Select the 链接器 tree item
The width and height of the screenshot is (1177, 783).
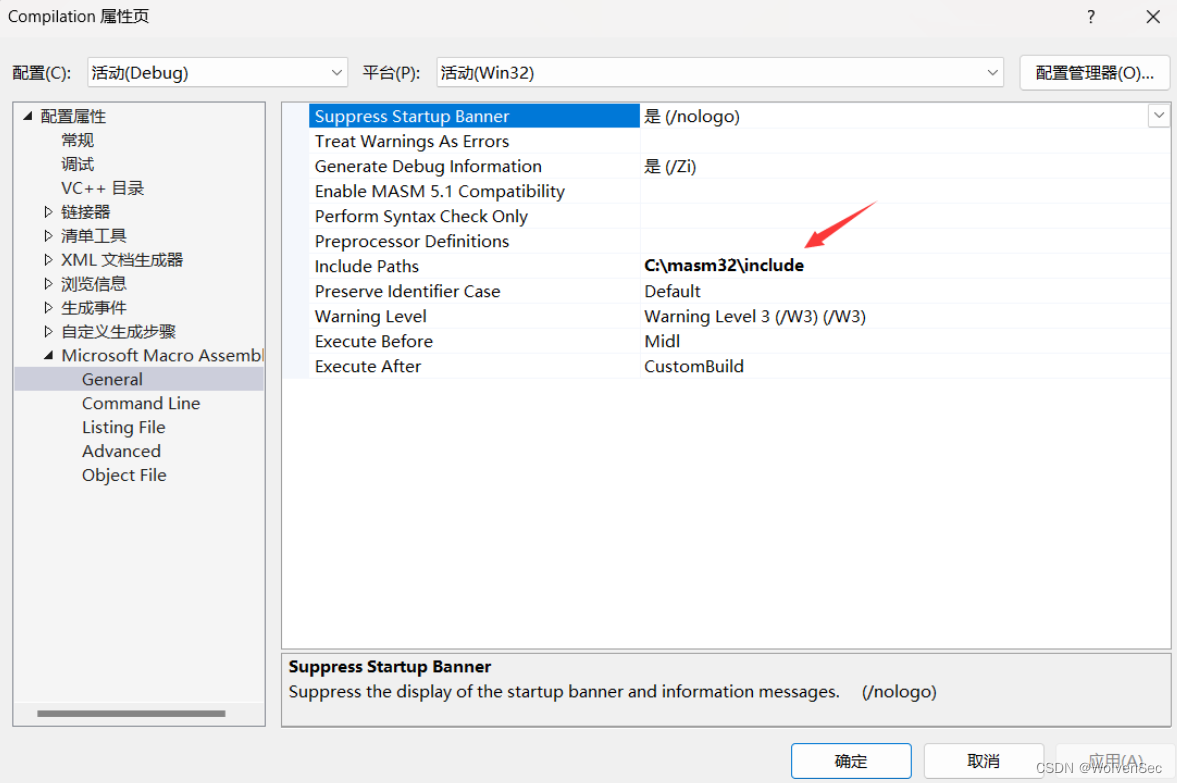click(x=86, y=212)
